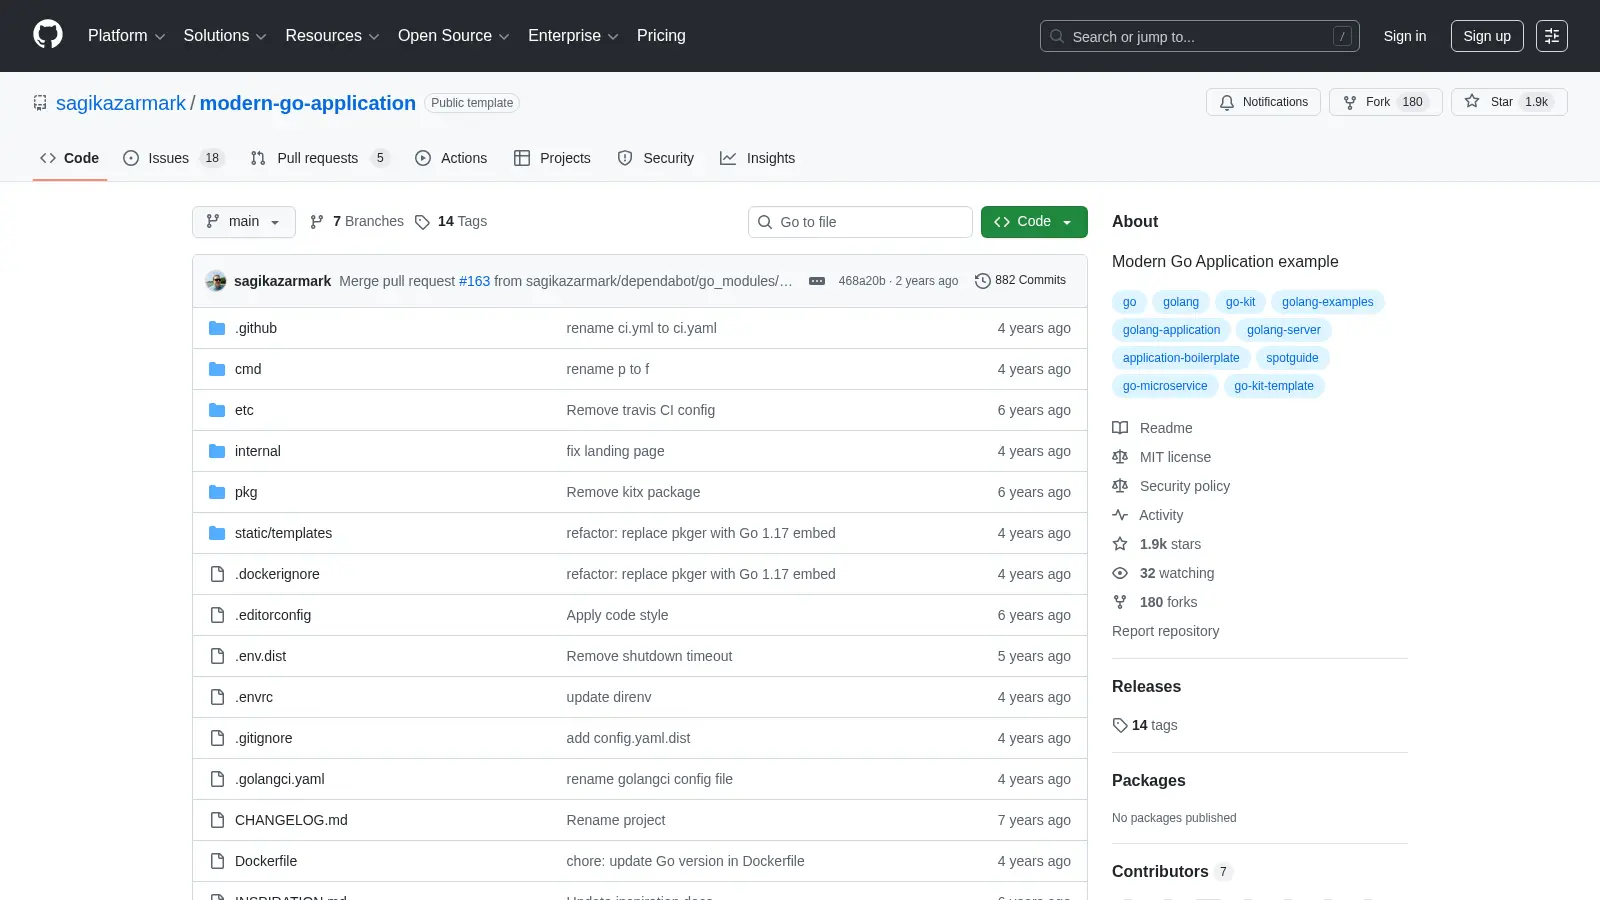Open the static/templates folder icon
This screenshot has height=900, width=1600.
[217, 533]
